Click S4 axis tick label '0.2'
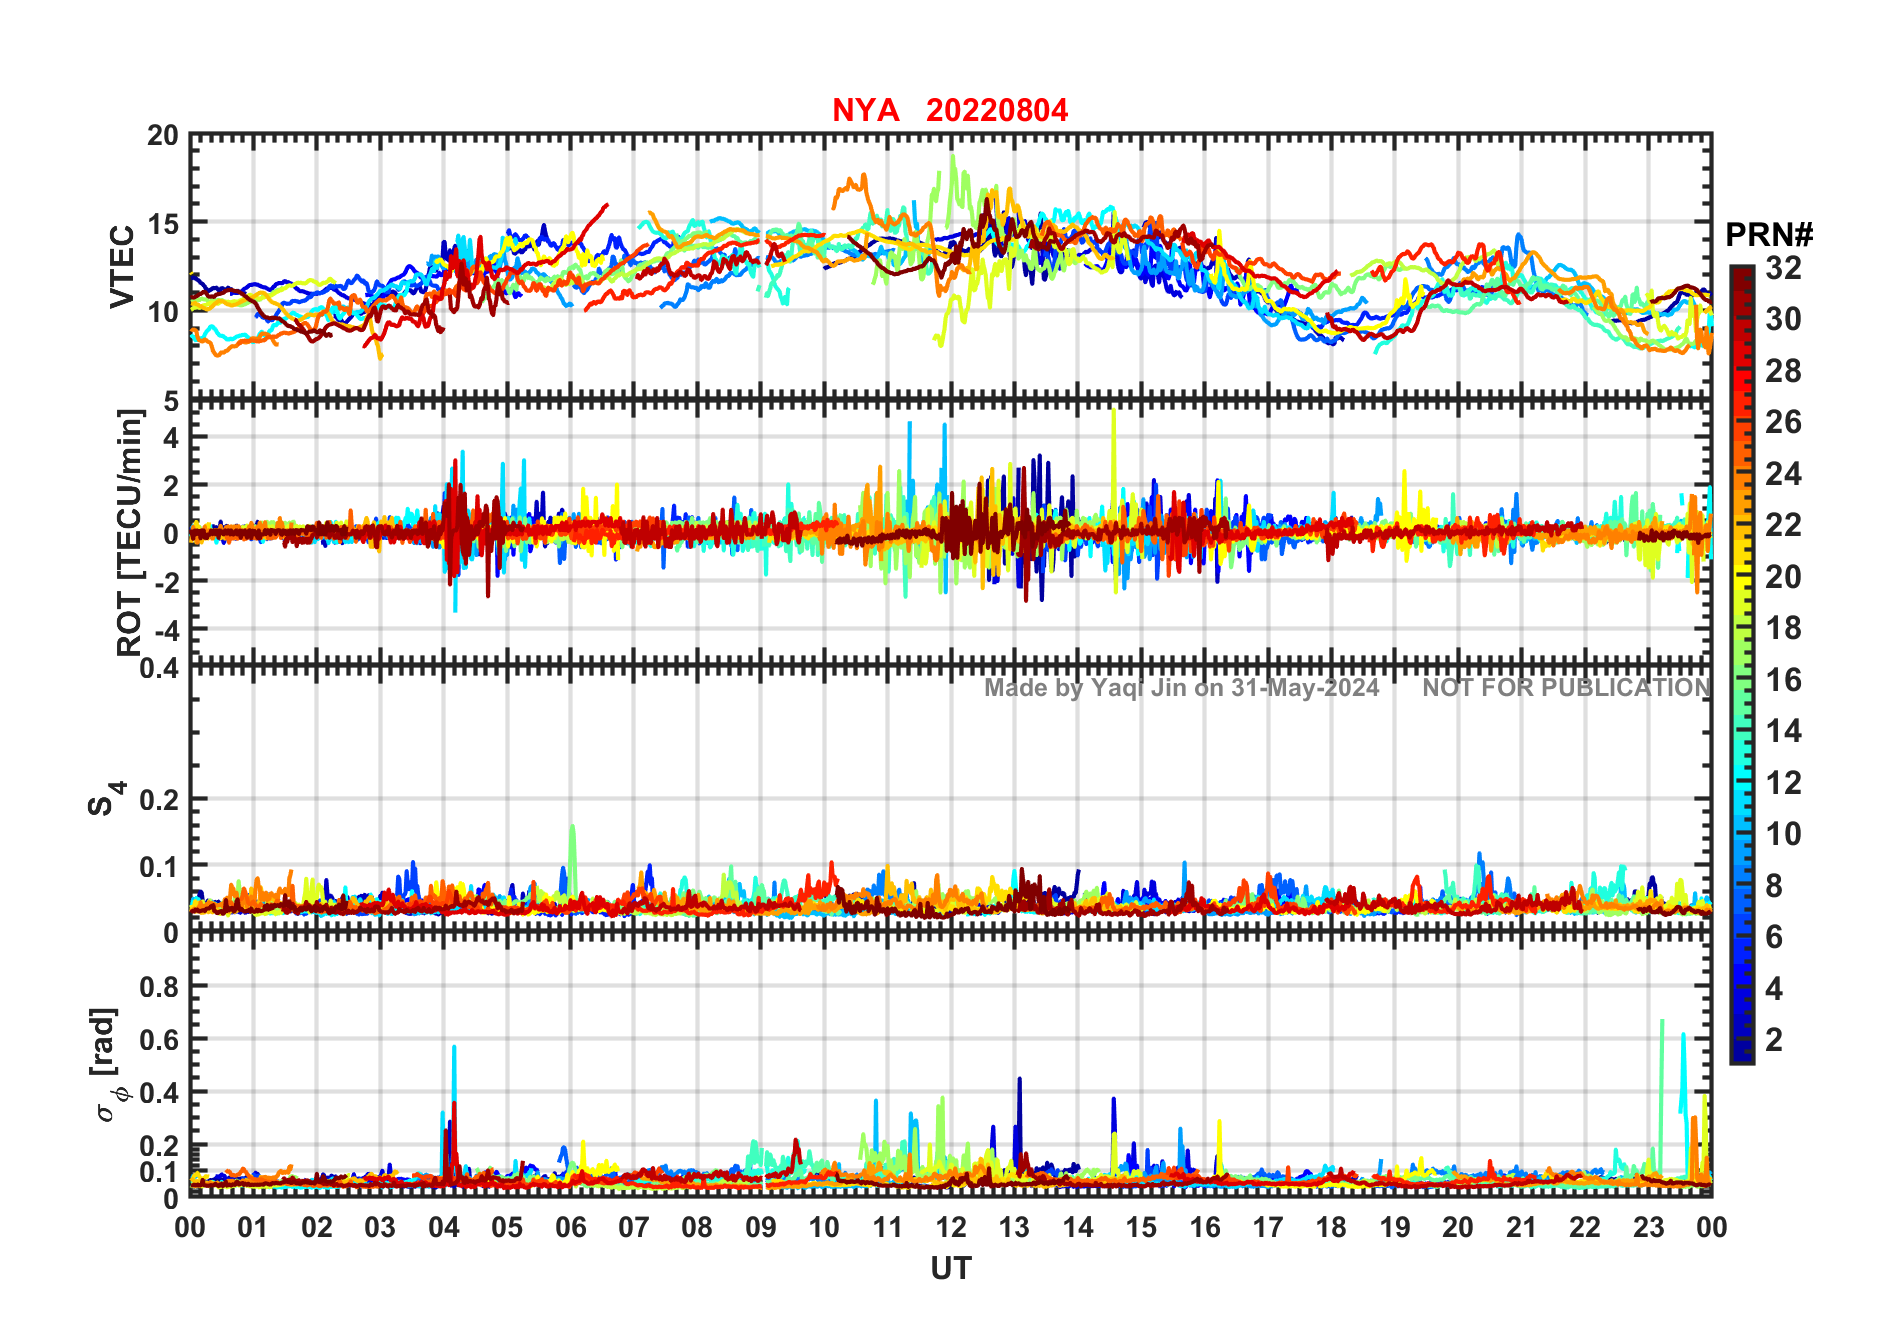1902x1330 pixels. 159,800
